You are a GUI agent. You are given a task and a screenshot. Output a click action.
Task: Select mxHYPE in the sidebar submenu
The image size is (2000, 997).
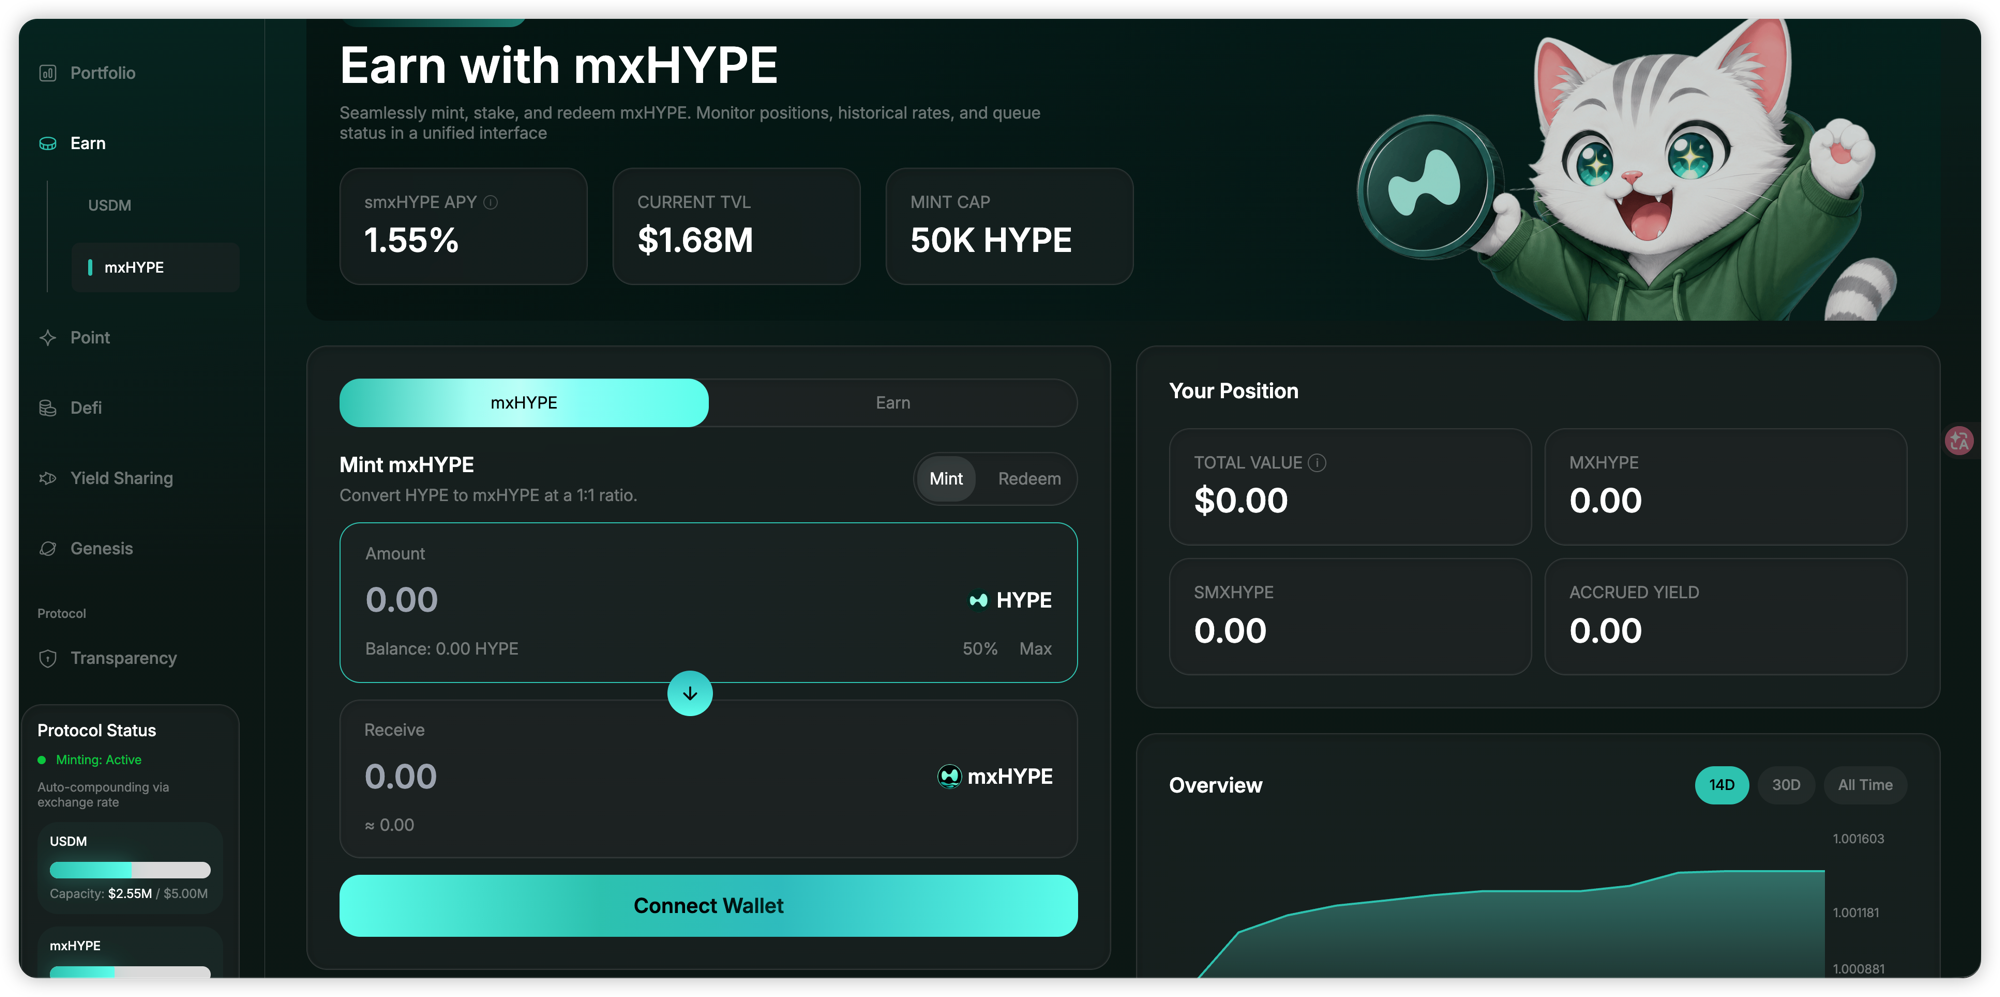[x=155, y=267]
